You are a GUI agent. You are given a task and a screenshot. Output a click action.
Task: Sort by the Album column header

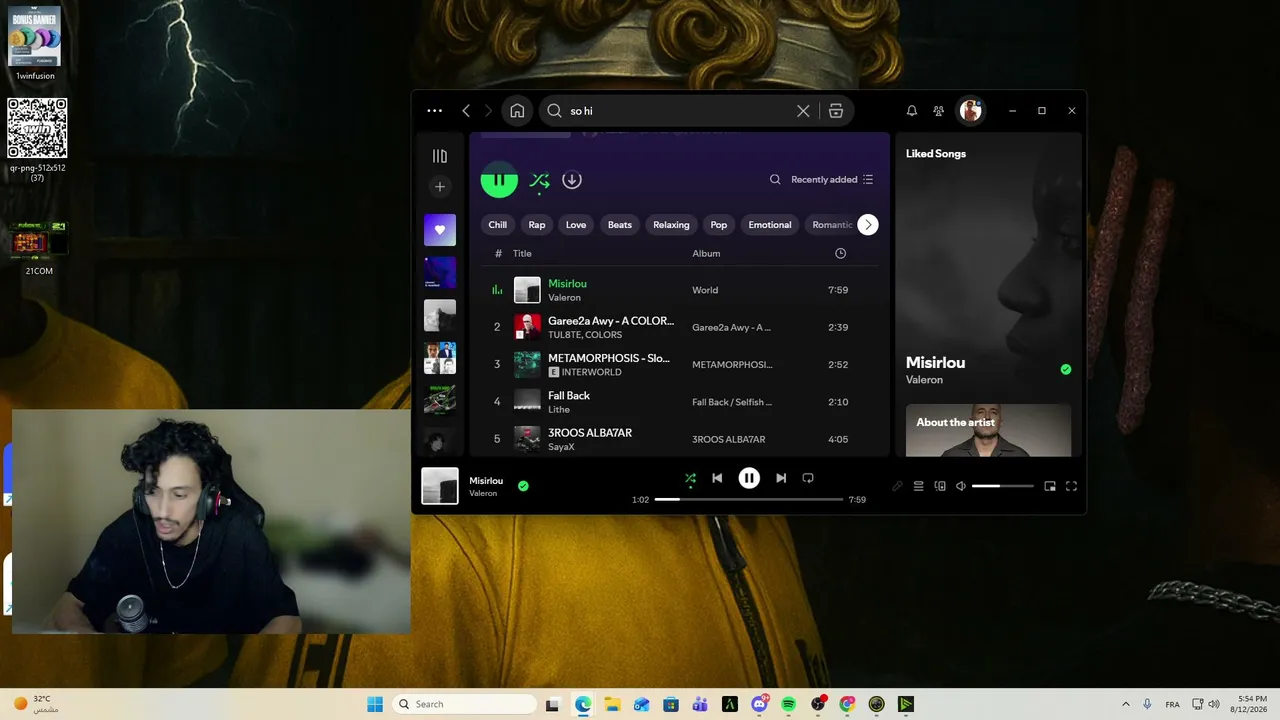pos(706,254)
